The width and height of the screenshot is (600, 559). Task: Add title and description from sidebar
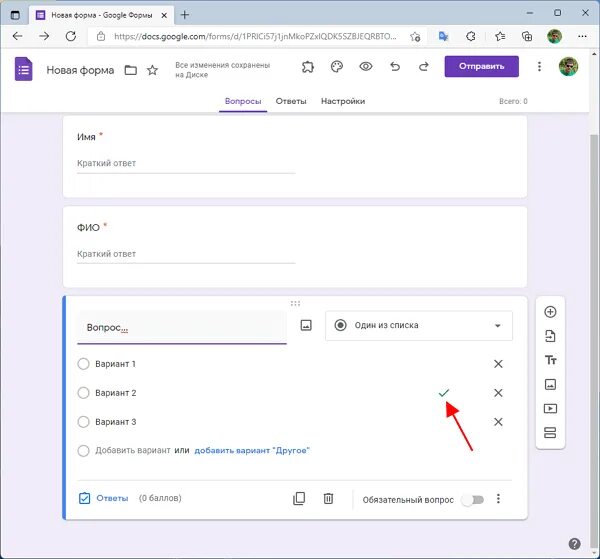[550, 360]
